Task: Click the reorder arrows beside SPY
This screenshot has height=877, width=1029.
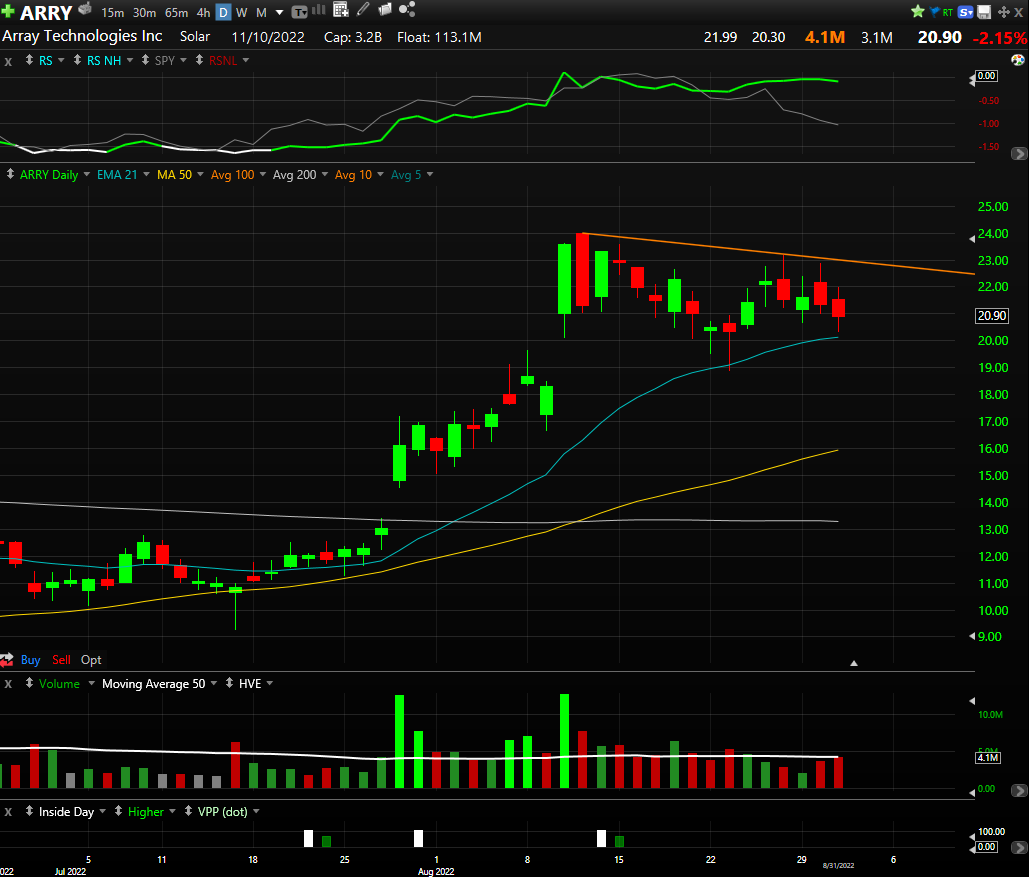Action: [x=146, y=60]
